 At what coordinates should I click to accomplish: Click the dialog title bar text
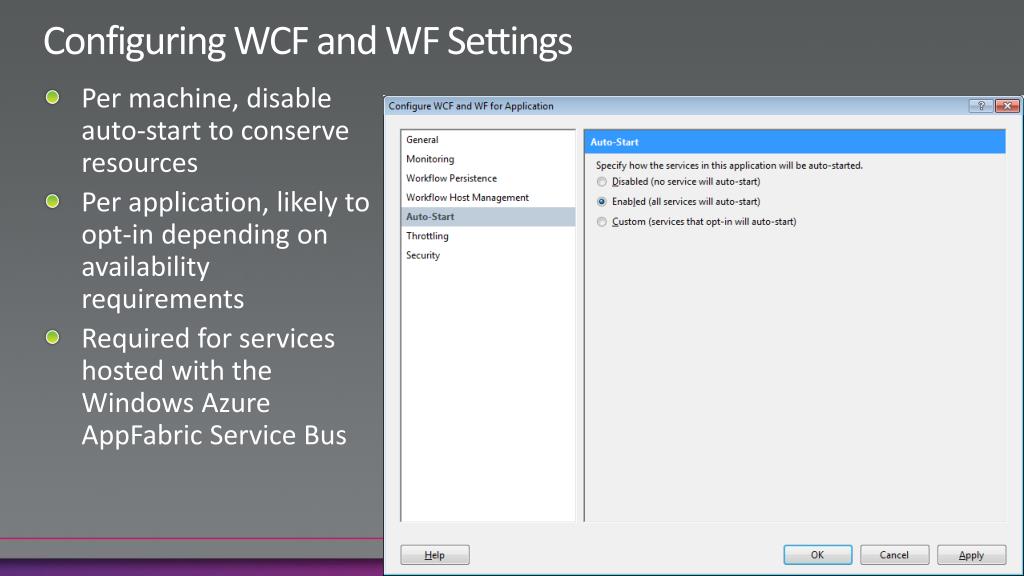[x=471, y=106]
